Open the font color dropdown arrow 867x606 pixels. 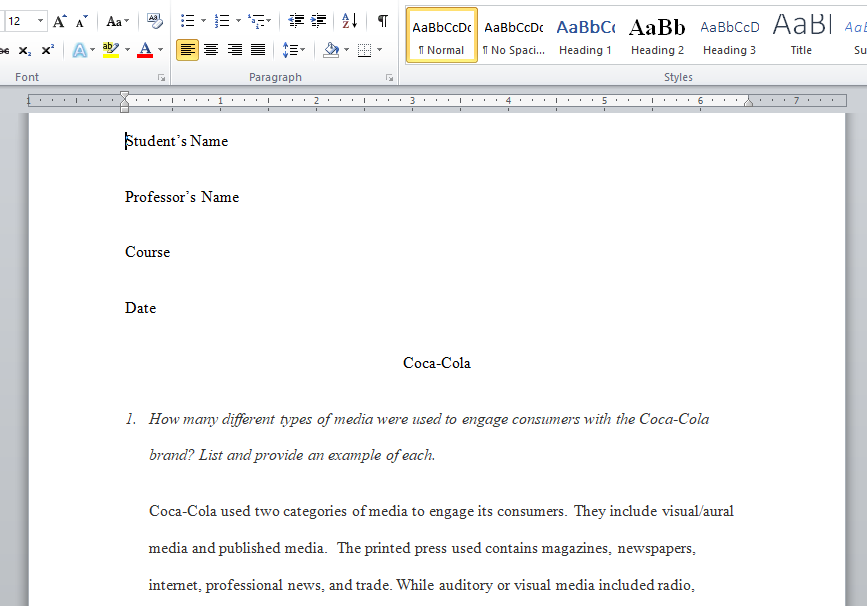pyautogui.click(x=160, y=50)
